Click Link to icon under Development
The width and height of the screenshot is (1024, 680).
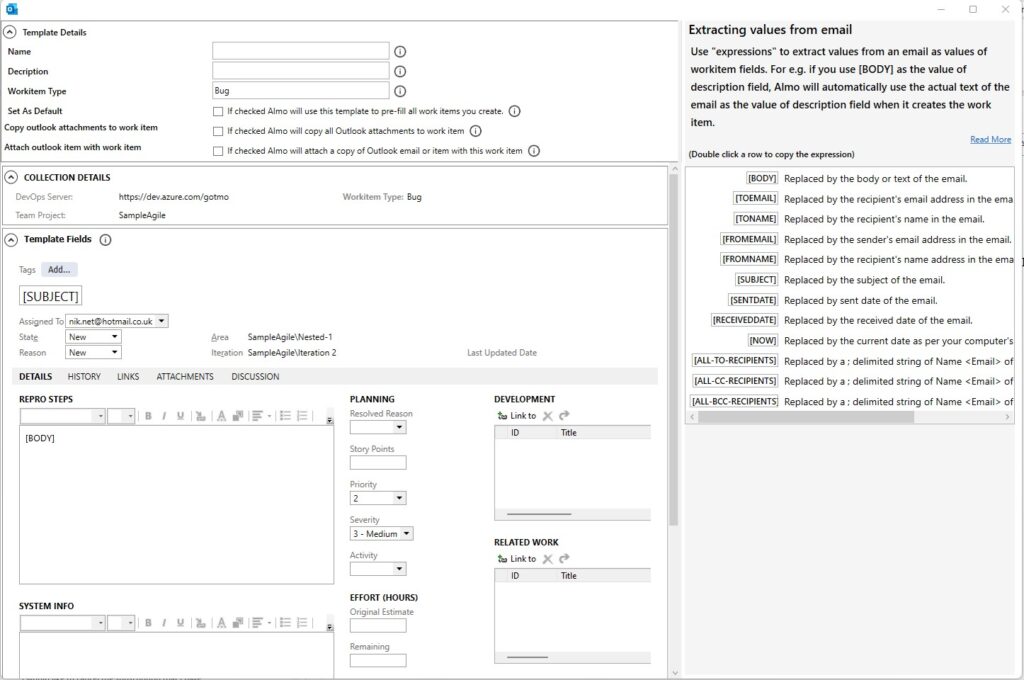[502, 416]
